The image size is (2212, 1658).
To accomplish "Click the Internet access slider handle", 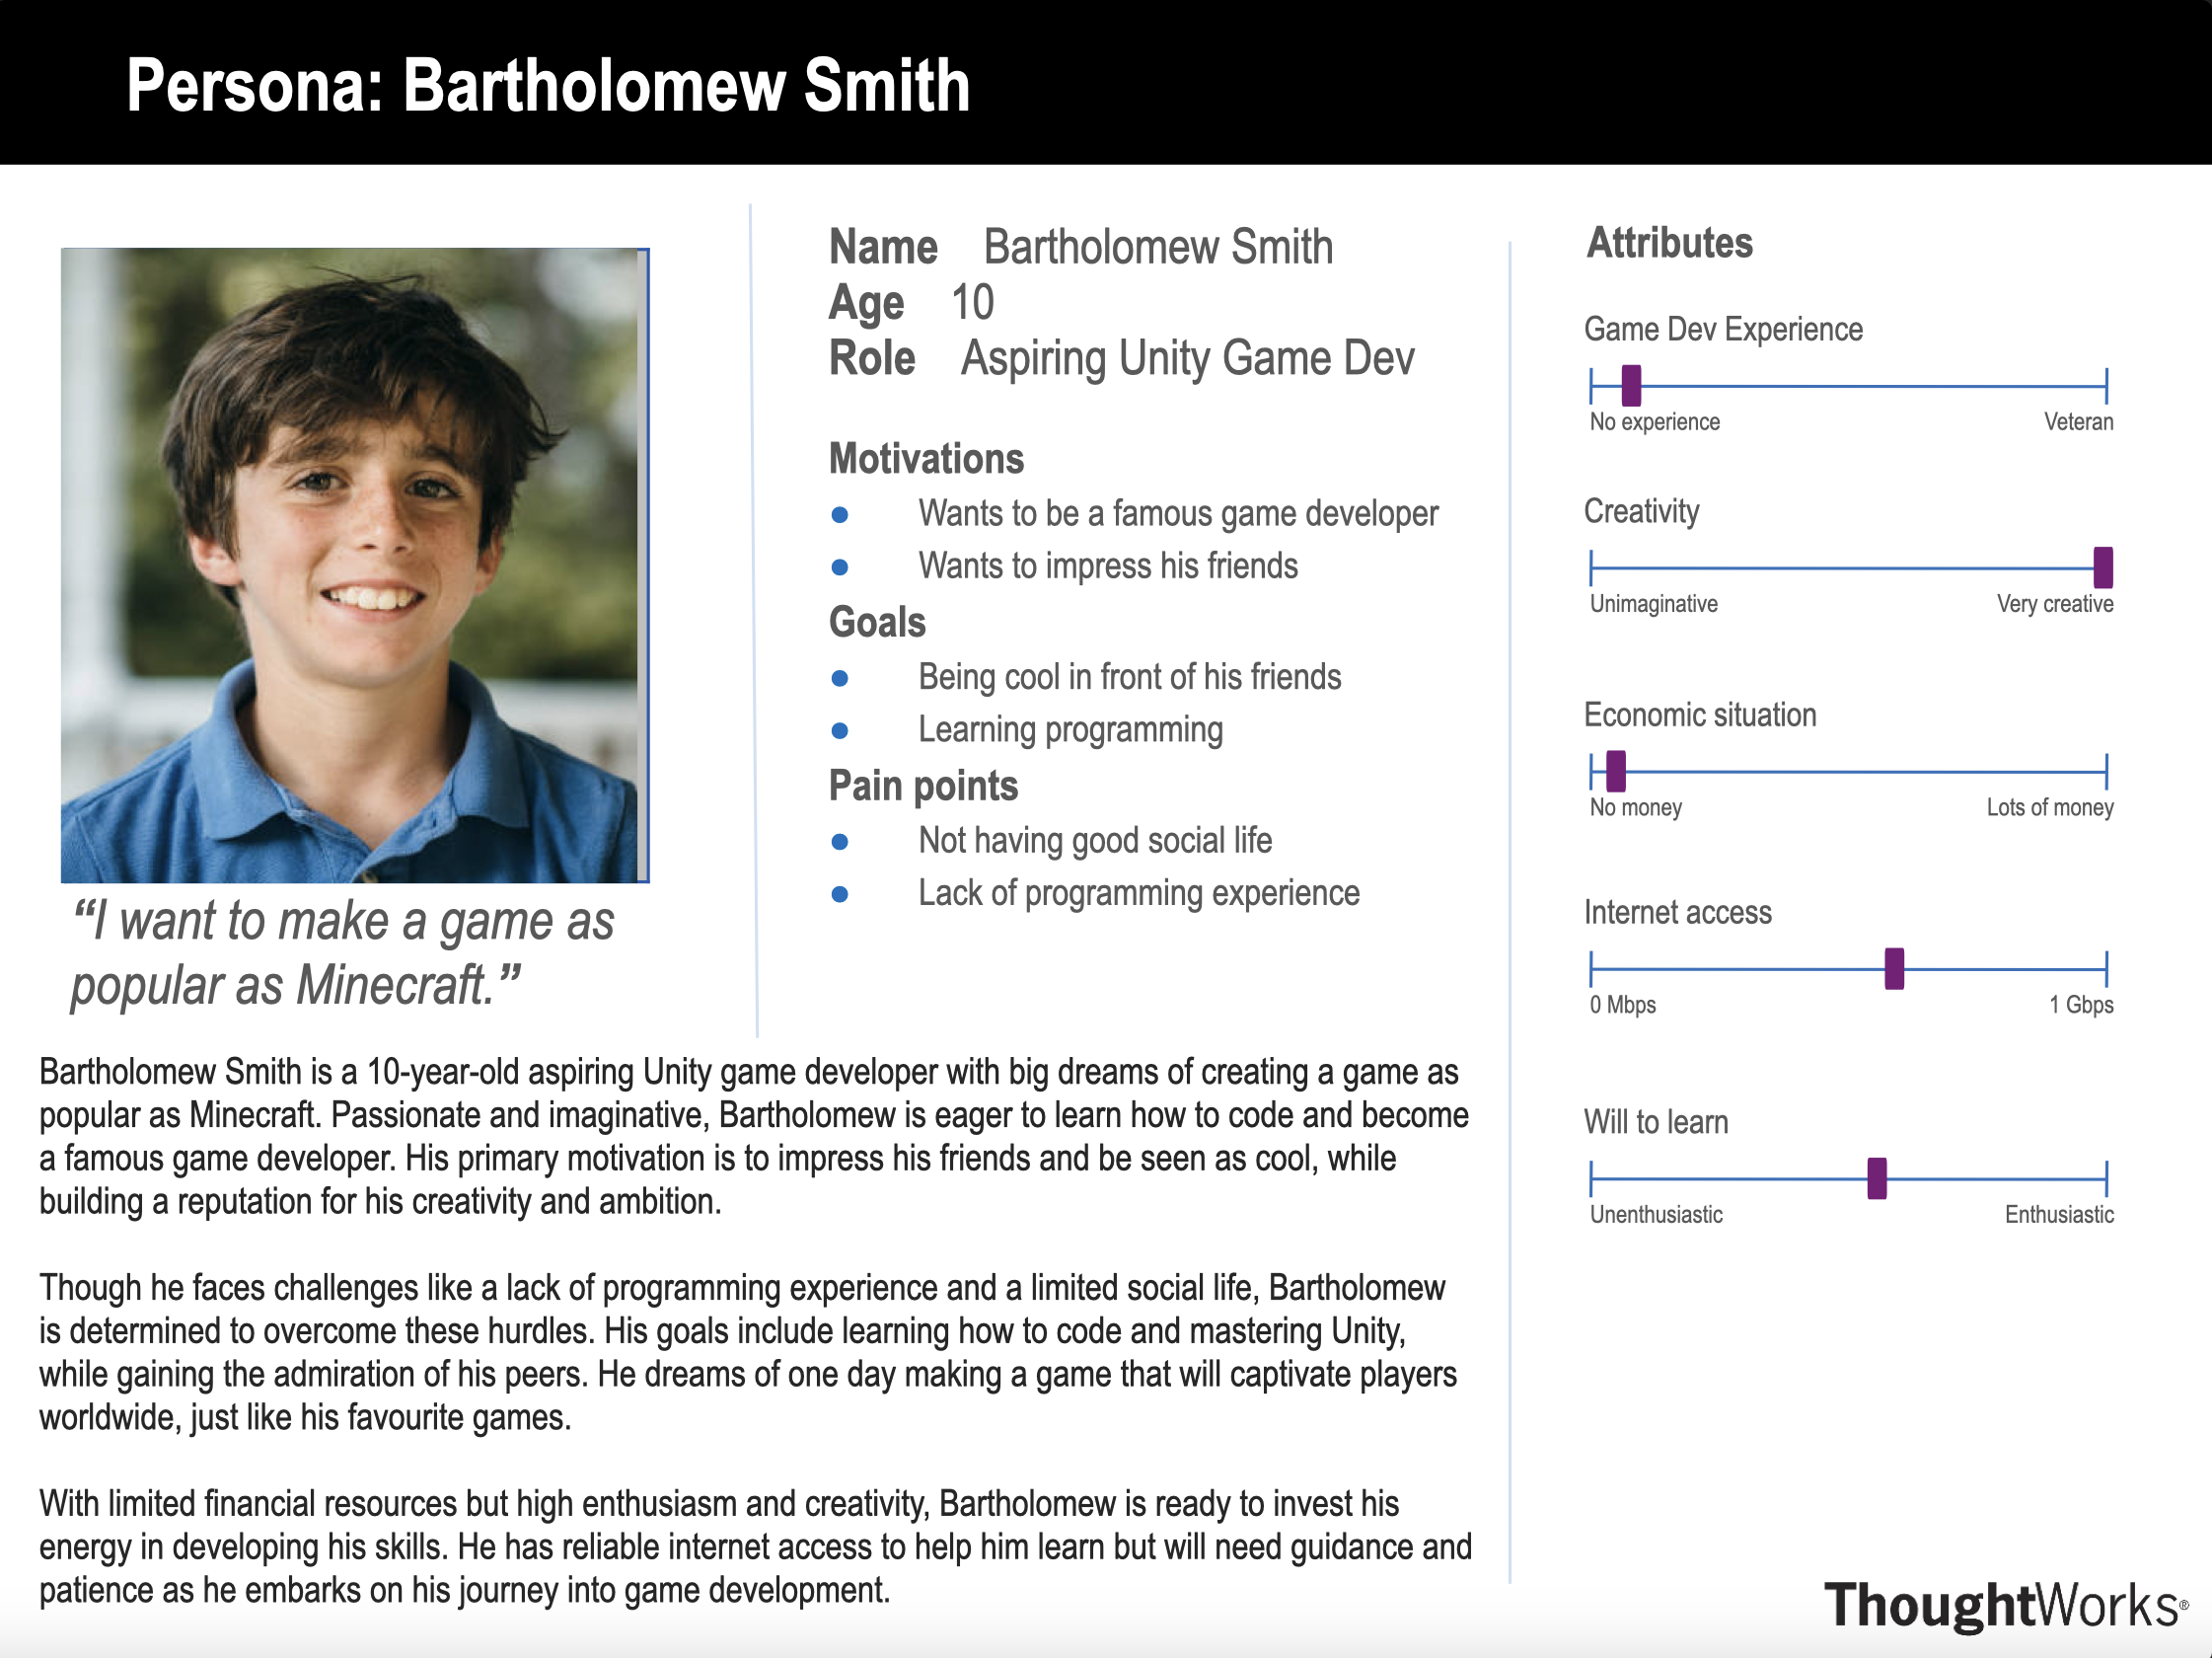I will click(x=1894, y=969).
